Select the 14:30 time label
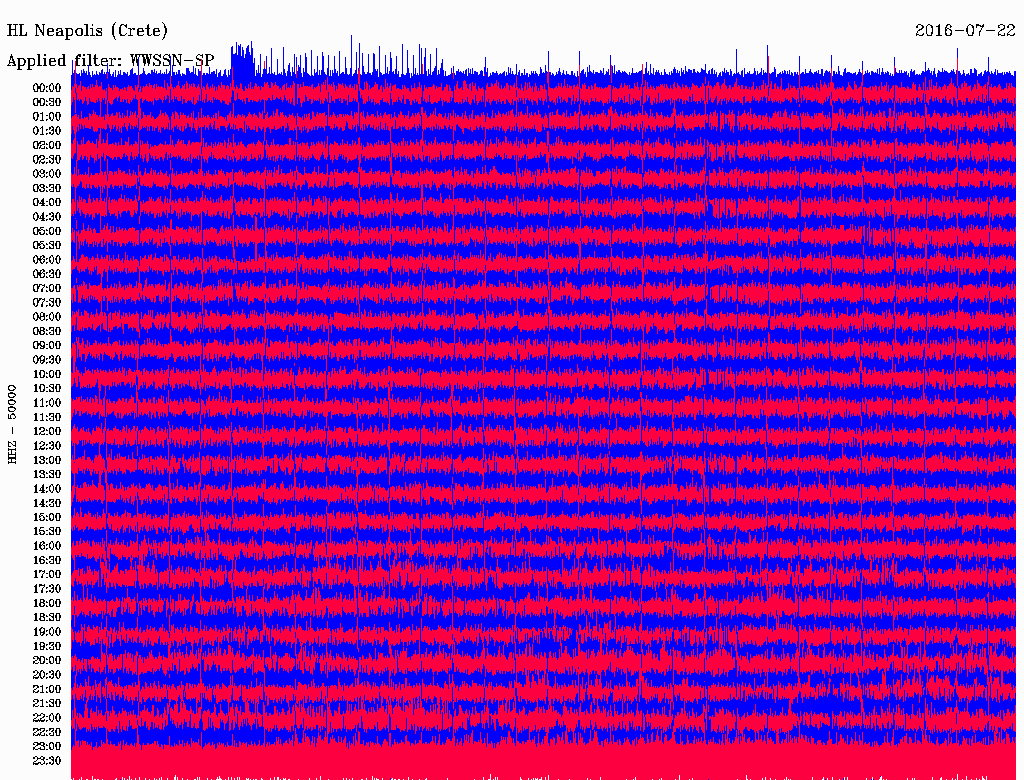The image size is (1024, 780). (x=47, y=503)
